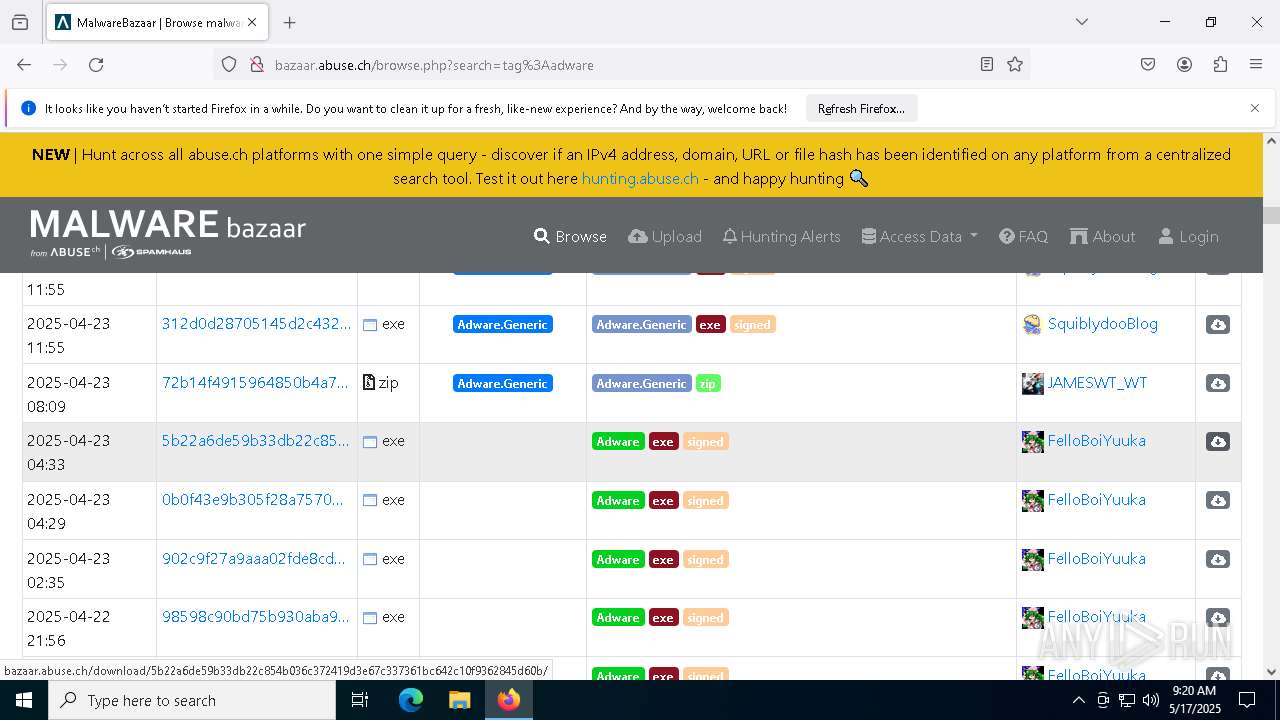The image size is (1280, 720).
Task: Open Windows notification center
Action: click(1247, 700)
